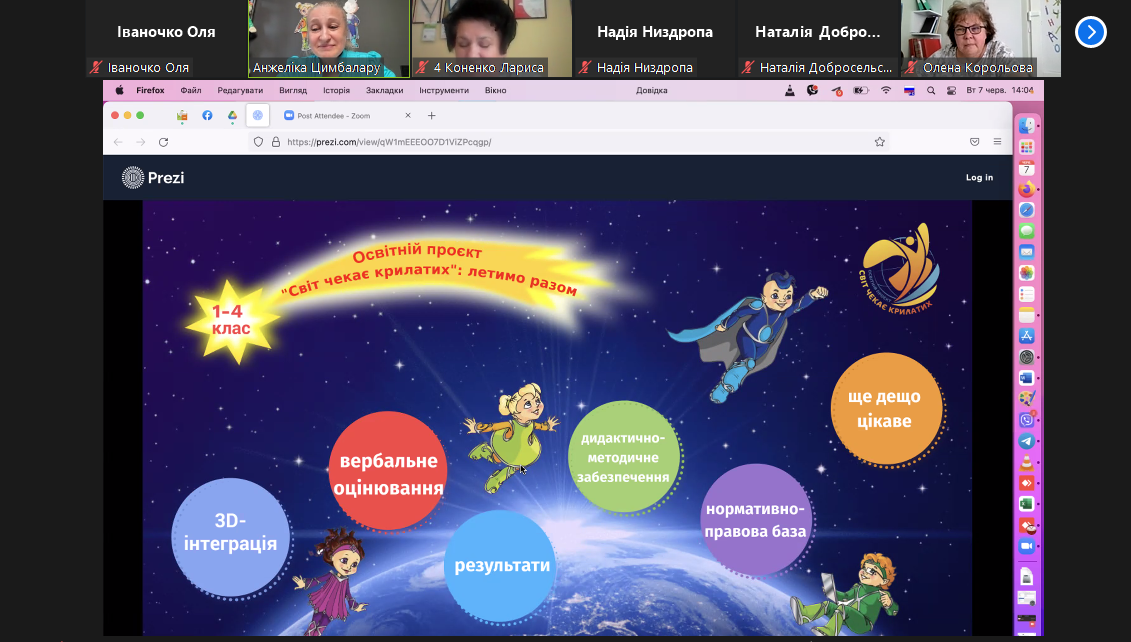Open ще дещо цікаве orange circle
Screen dimensions: 1131x642
pyautogui.click(x=886, y=409)
